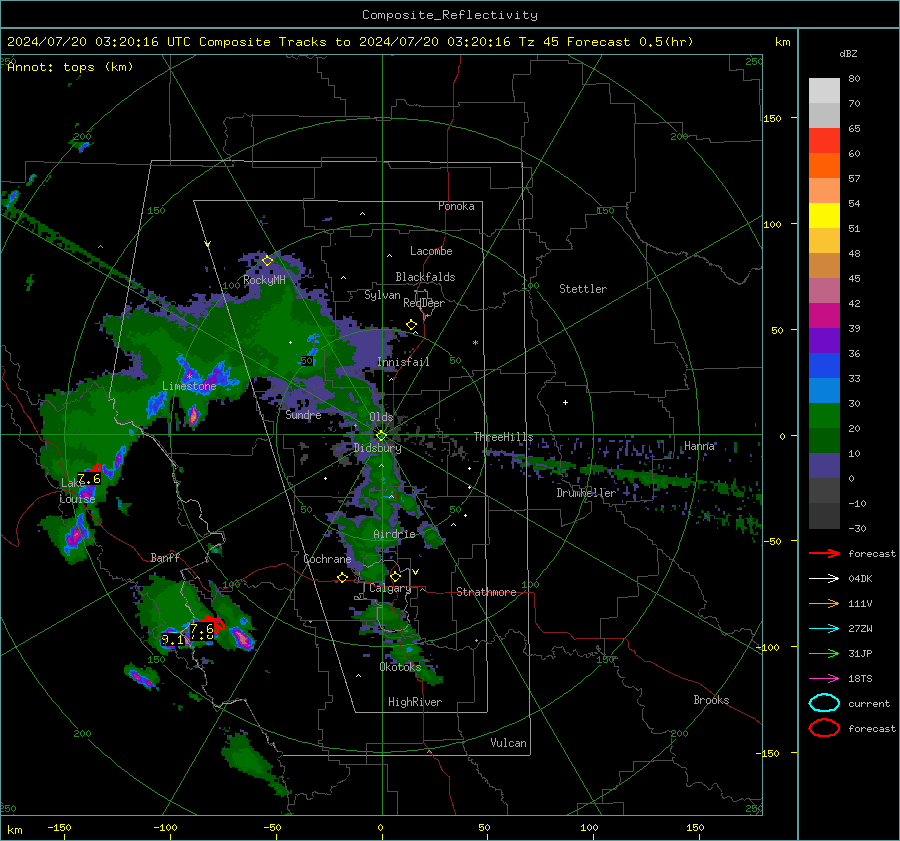Click the Strathmore town label
900x841 pixels.
coord(486,592)
